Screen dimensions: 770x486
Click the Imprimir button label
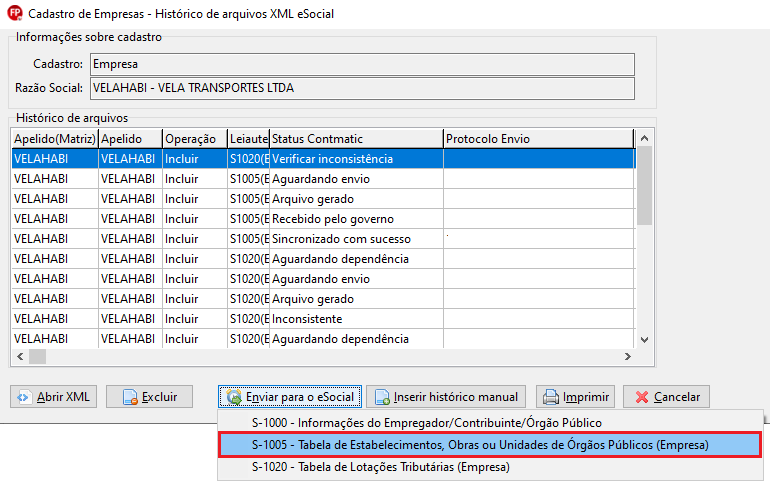pyautogui.click(x=586, y=397)
